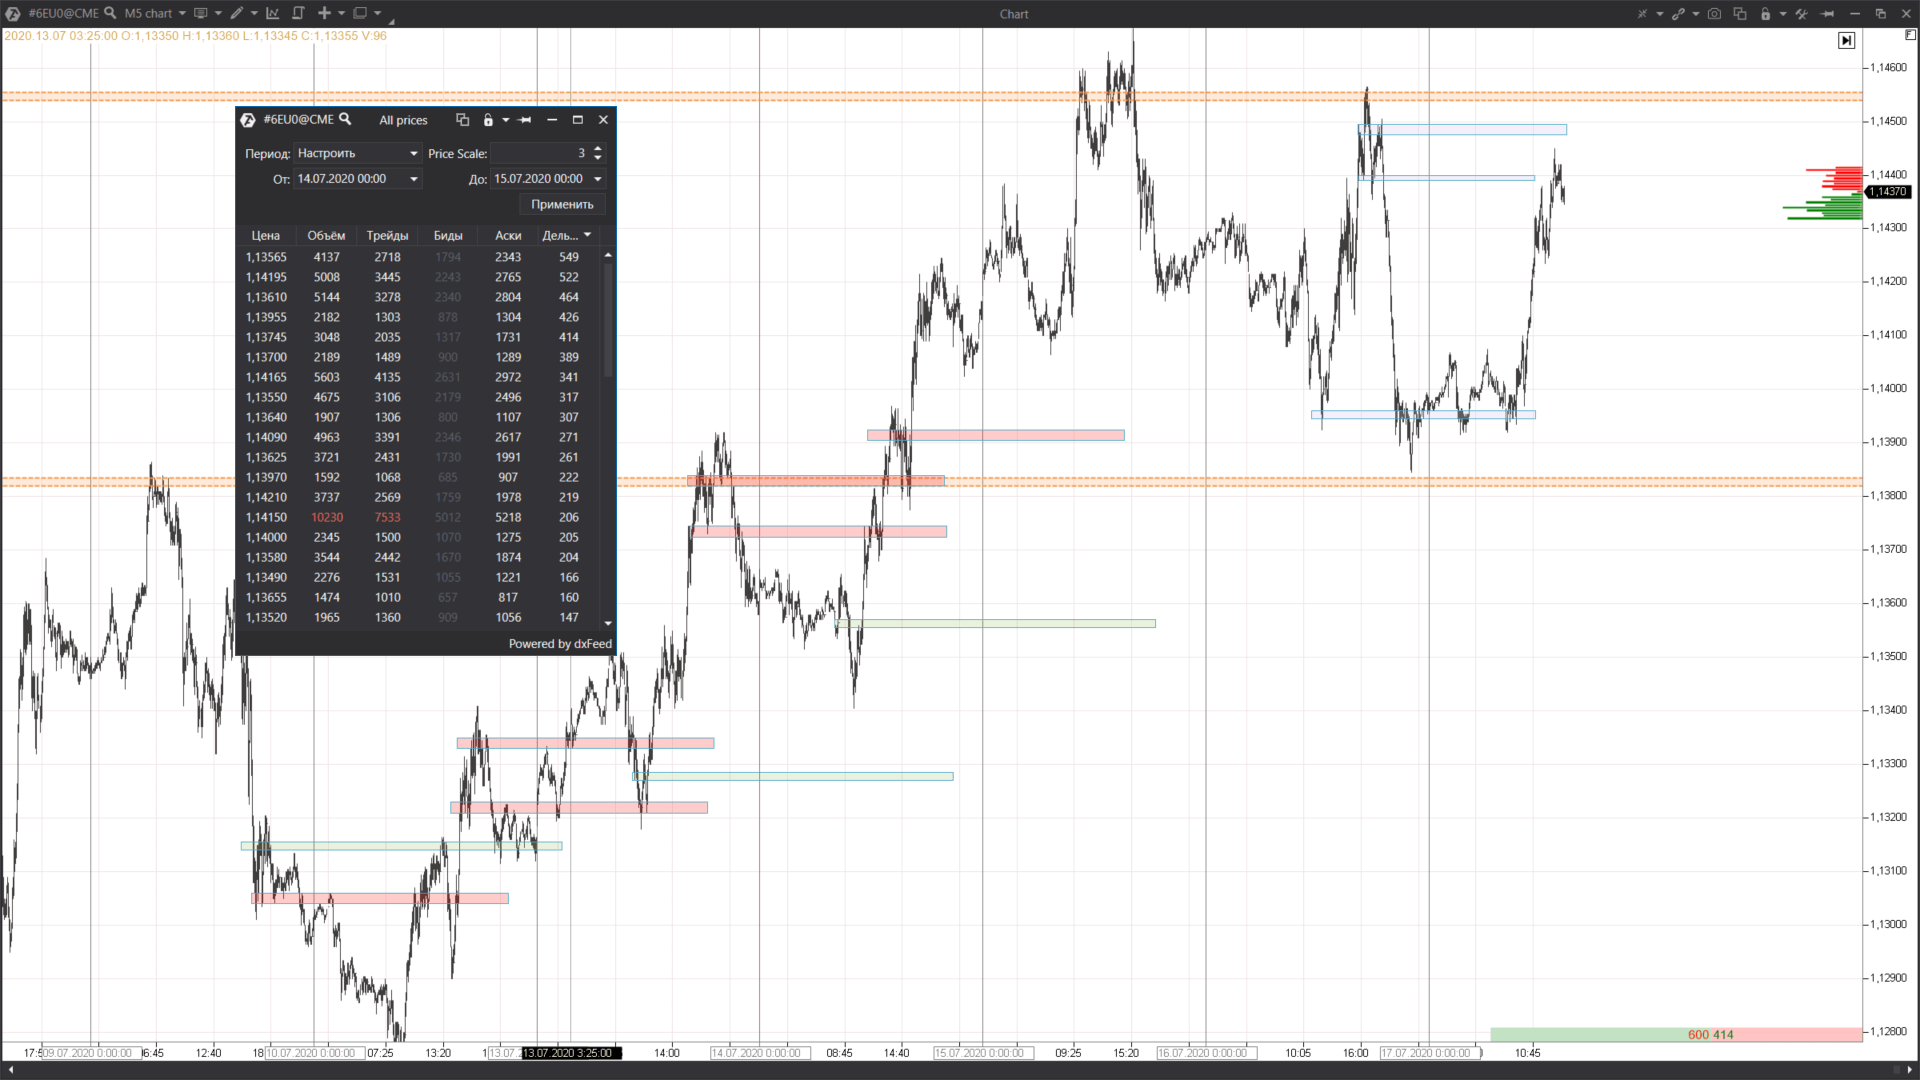Sort table by Объём column header
This screenshot has height=1080, width=1920.
pos(326,236)
